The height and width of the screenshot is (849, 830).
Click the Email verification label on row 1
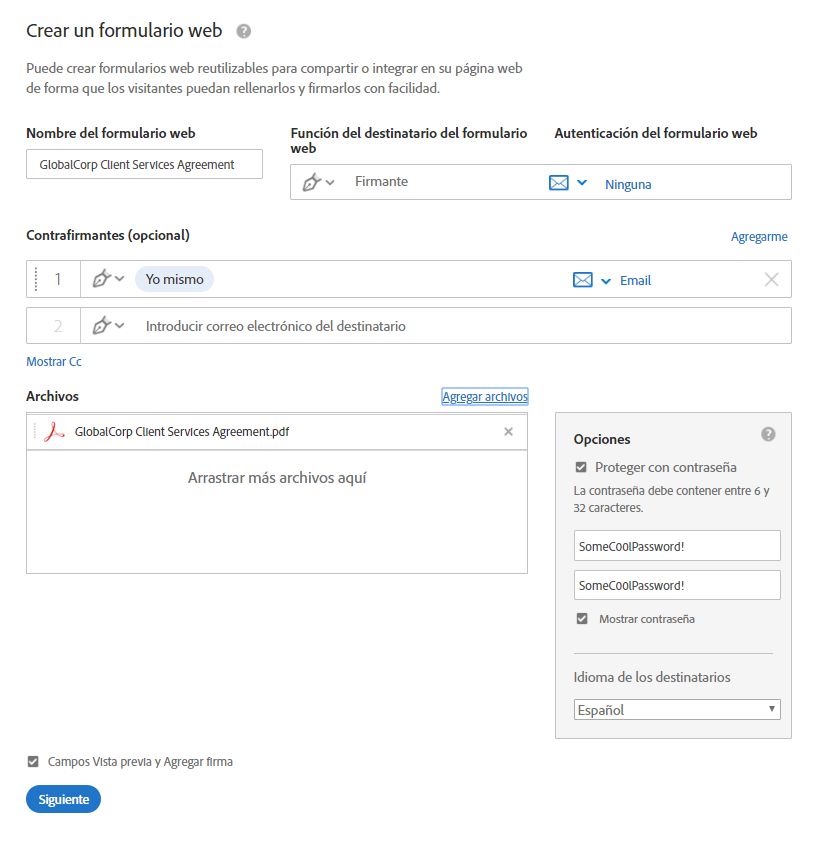[636, 280]
